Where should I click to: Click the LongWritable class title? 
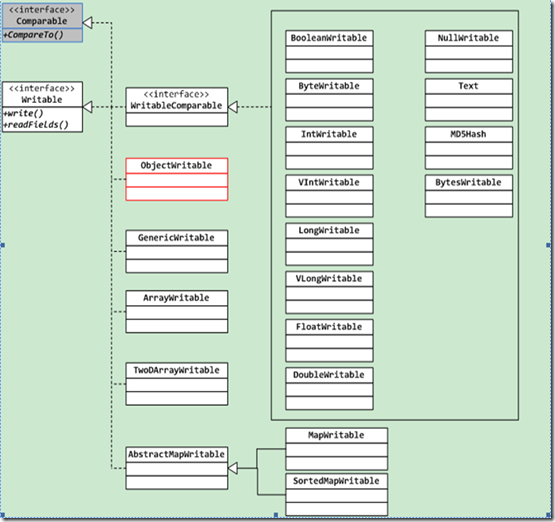[x=329, y=230]
